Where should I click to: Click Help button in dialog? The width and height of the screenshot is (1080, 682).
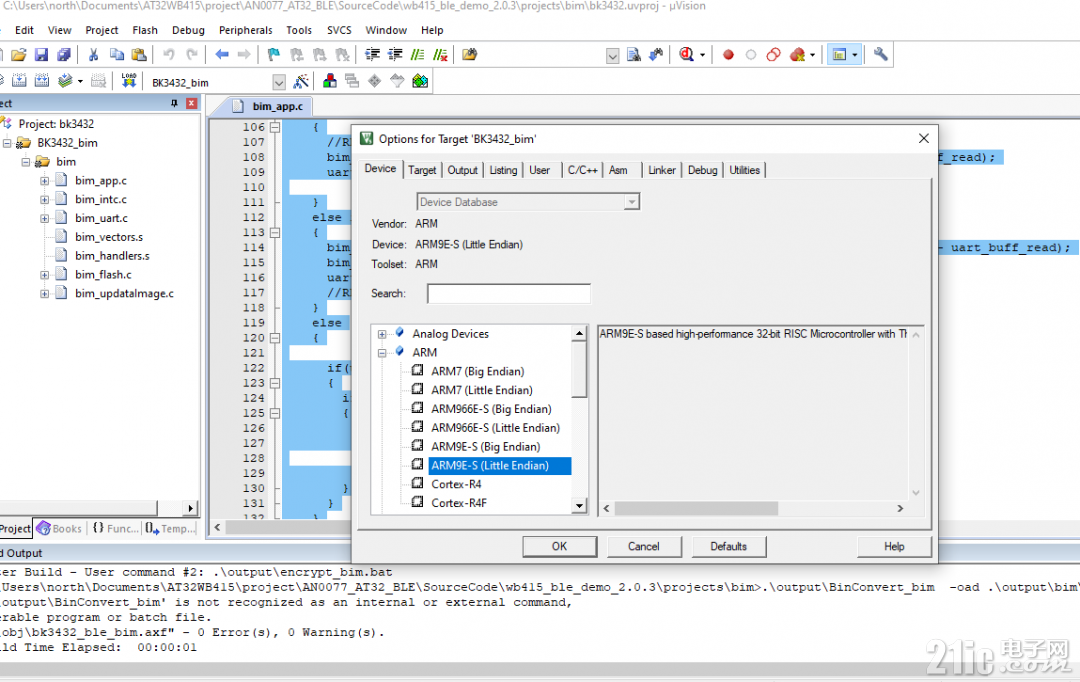tap(894, 546)
